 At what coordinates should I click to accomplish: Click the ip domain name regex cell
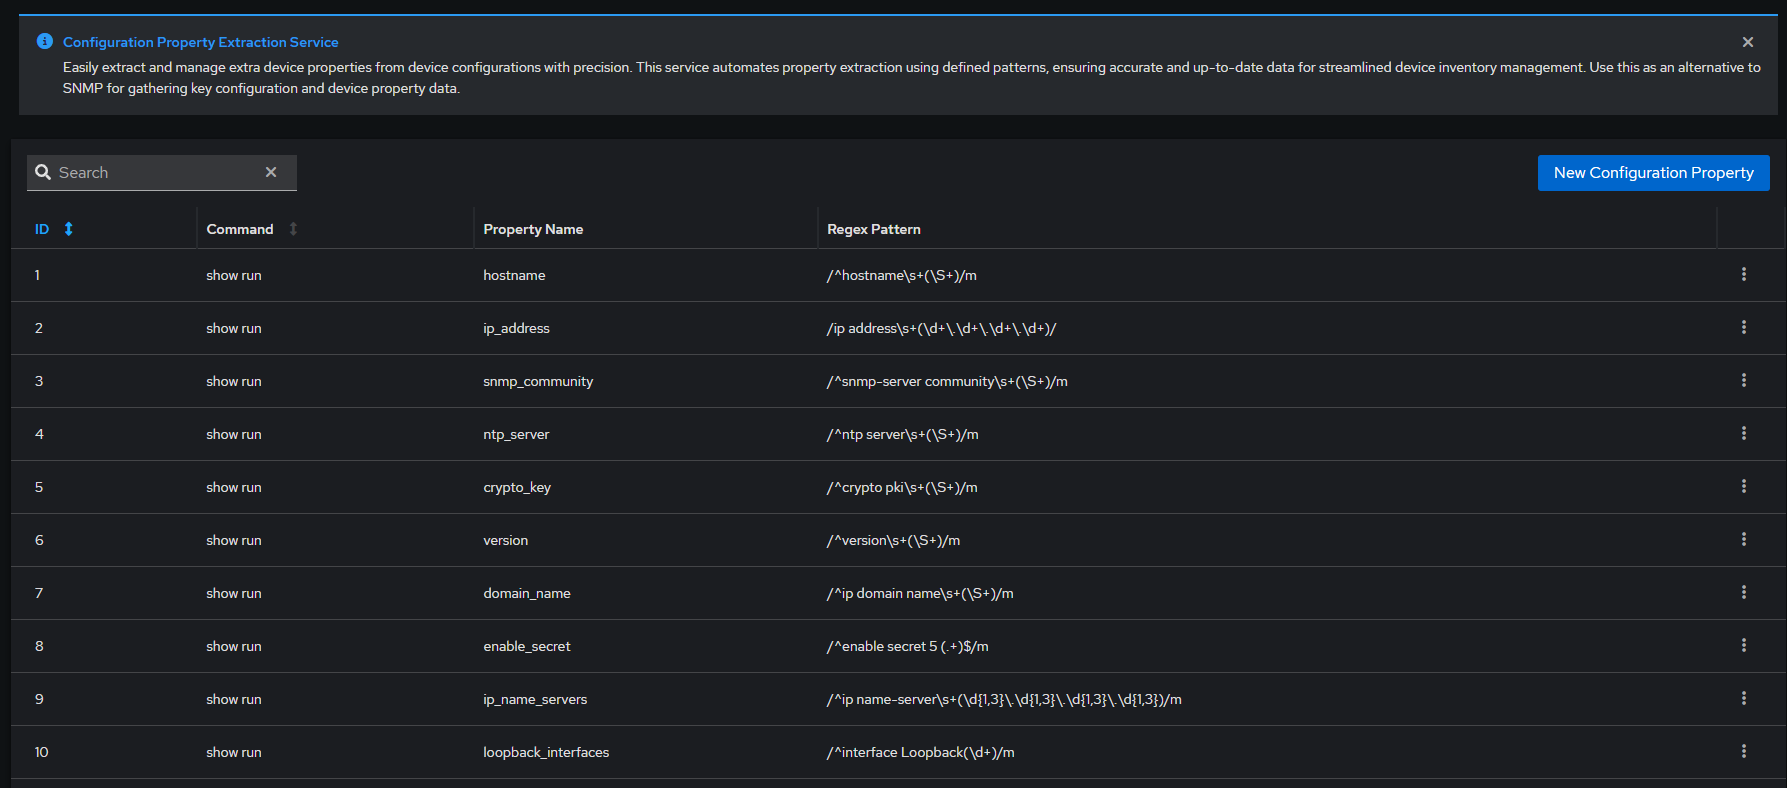coord(920,593)
